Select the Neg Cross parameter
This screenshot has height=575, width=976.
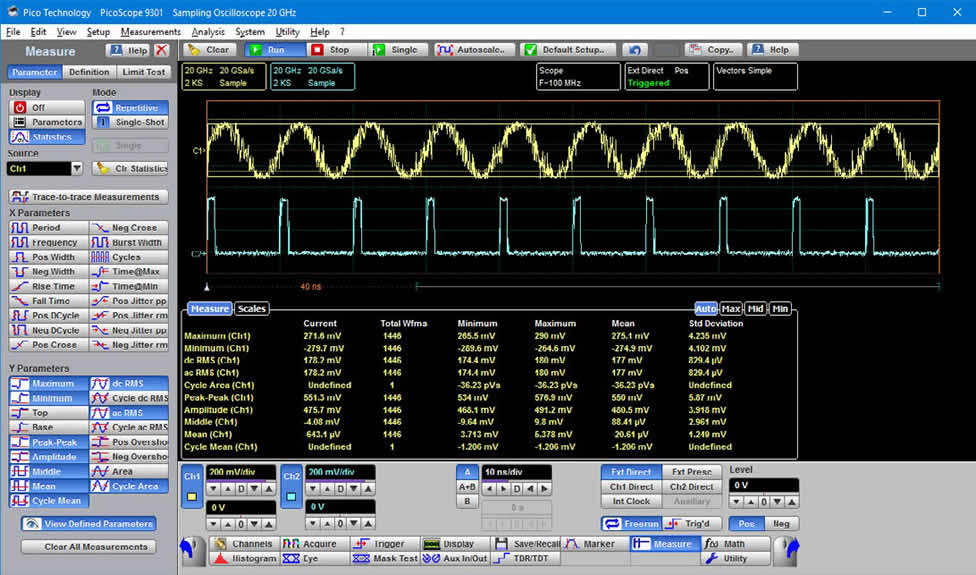pyautogui.click(x=129, y=228)
